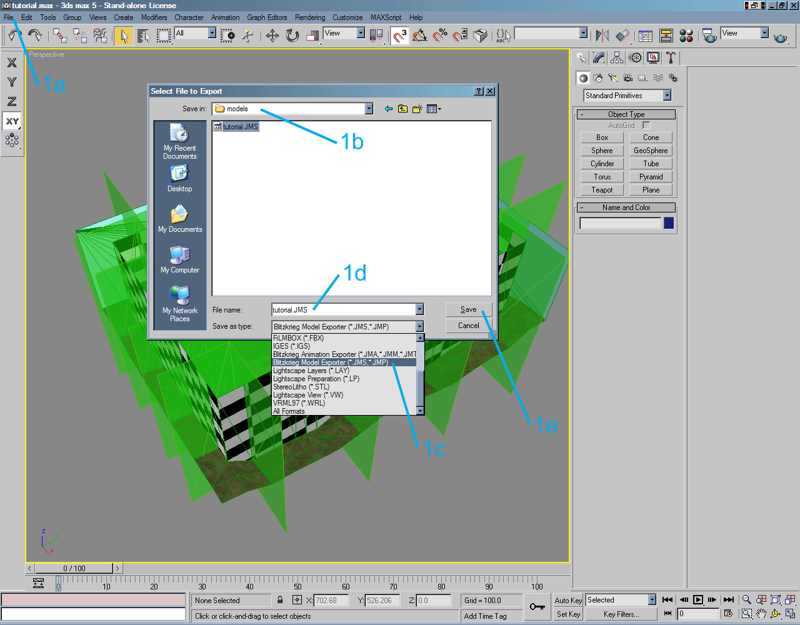Viewport: 800px width, 625px height.
Task: Restrict transforms to the Y axis
Action: (12, 82)
